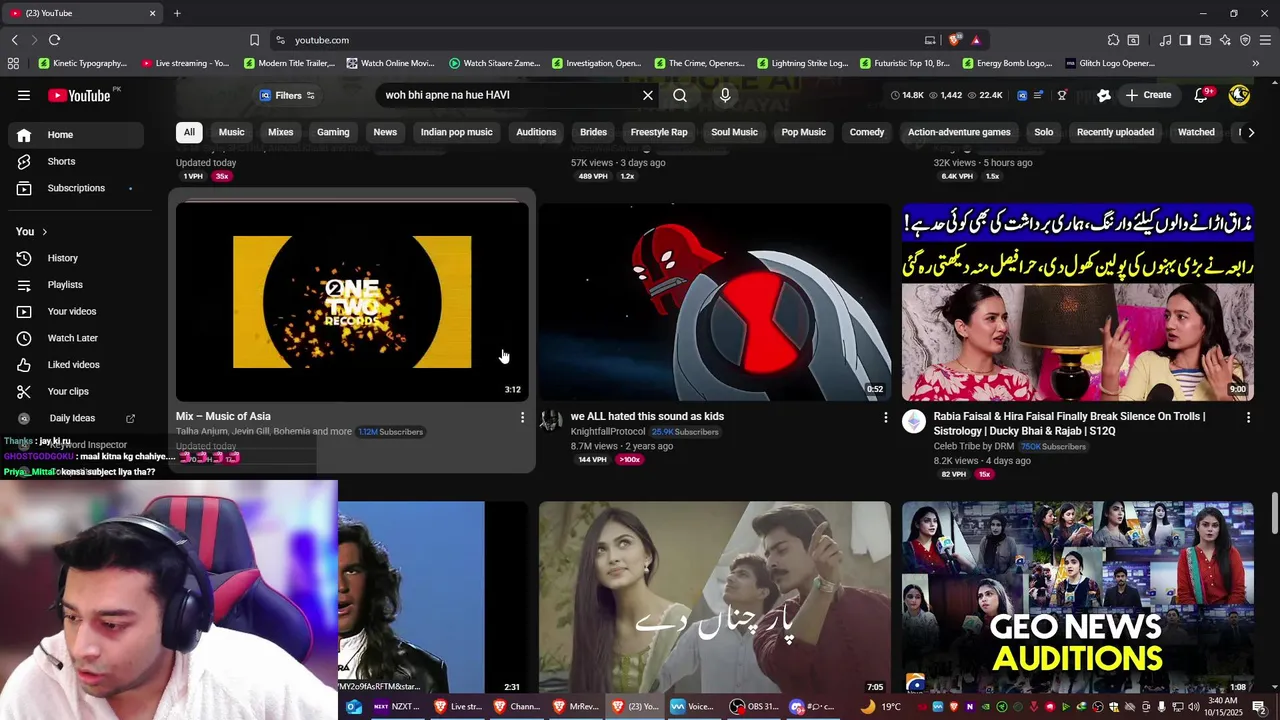Click the YouTube logo

(x=82, y=95)
